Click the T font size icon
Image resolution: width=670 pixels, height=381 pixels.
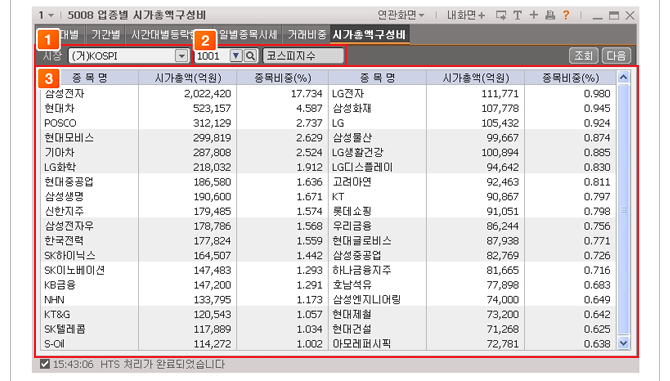coord(517,15)
